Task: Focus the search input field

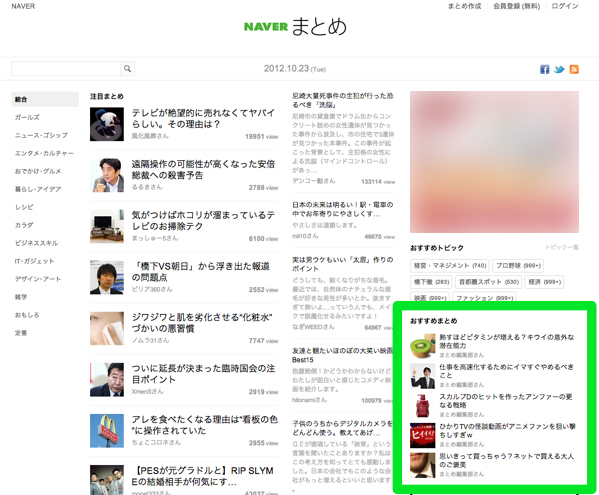Action: click(x=66, y=69)
